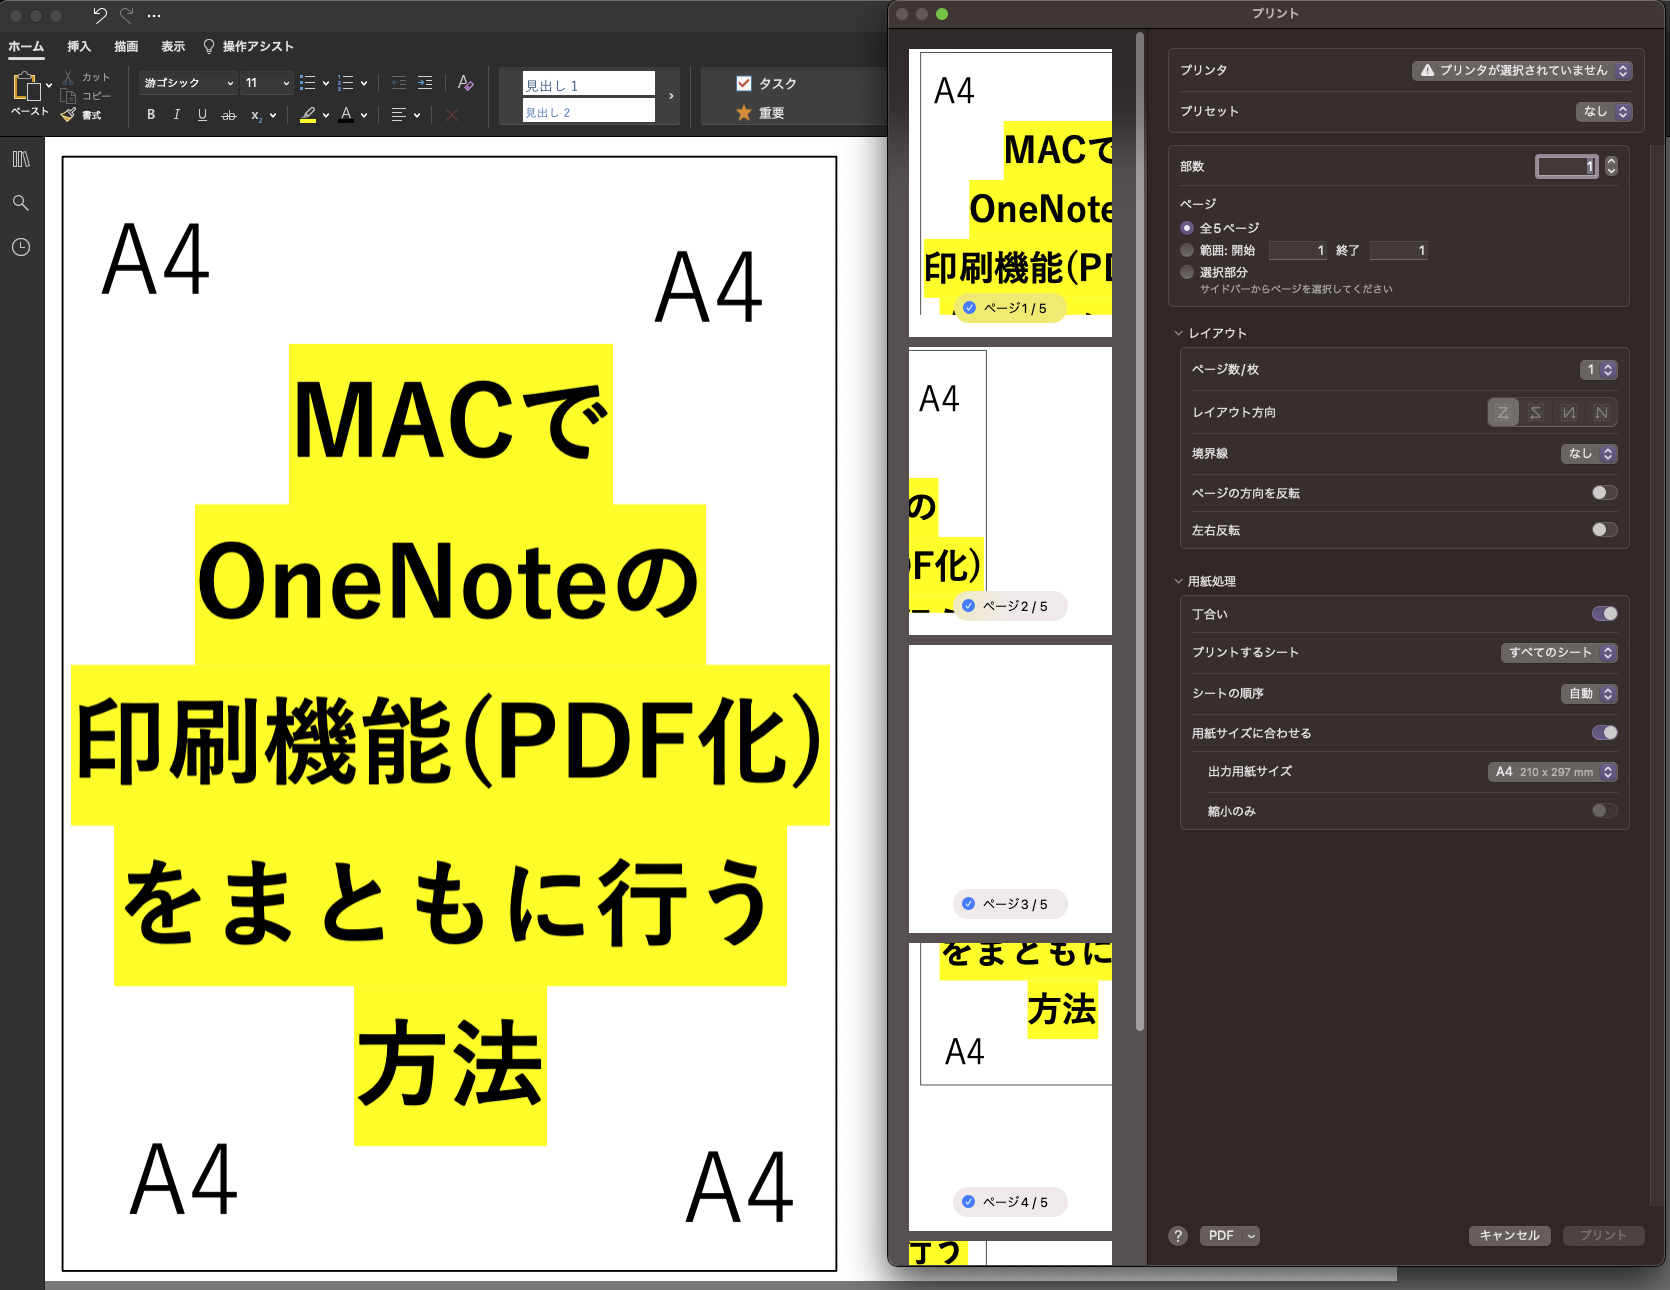This screenshot has height=1290, width=1670.
Task: Apply Bold formatting to text
Action: coord(150,115)
